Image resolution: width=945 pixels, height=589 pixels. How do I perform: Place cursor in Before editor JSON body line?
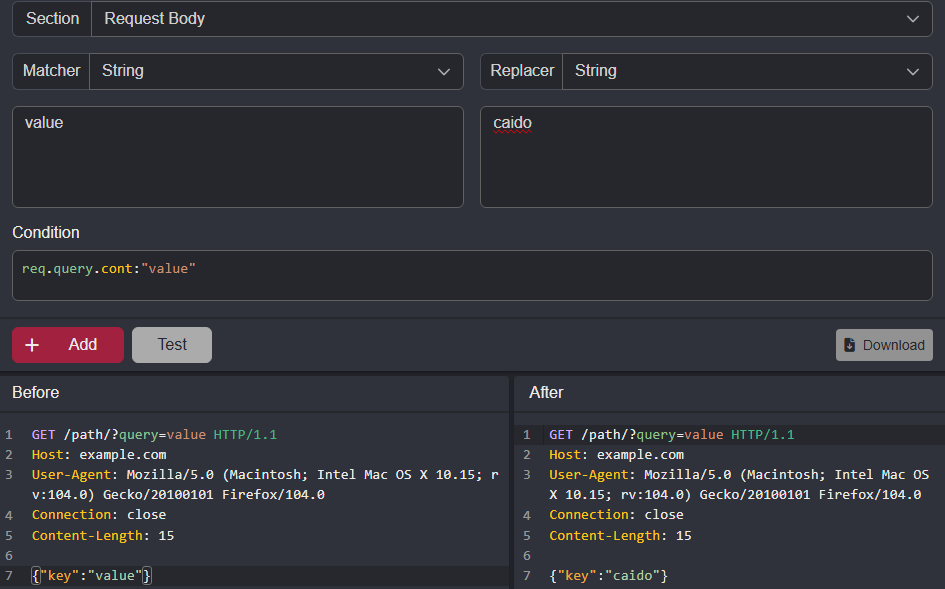tap(92, 576)
